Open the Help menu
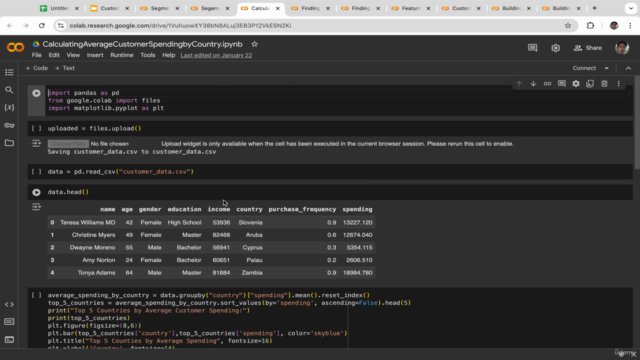The height and width of the screenshot is (360, 640). tap(169, 55)
